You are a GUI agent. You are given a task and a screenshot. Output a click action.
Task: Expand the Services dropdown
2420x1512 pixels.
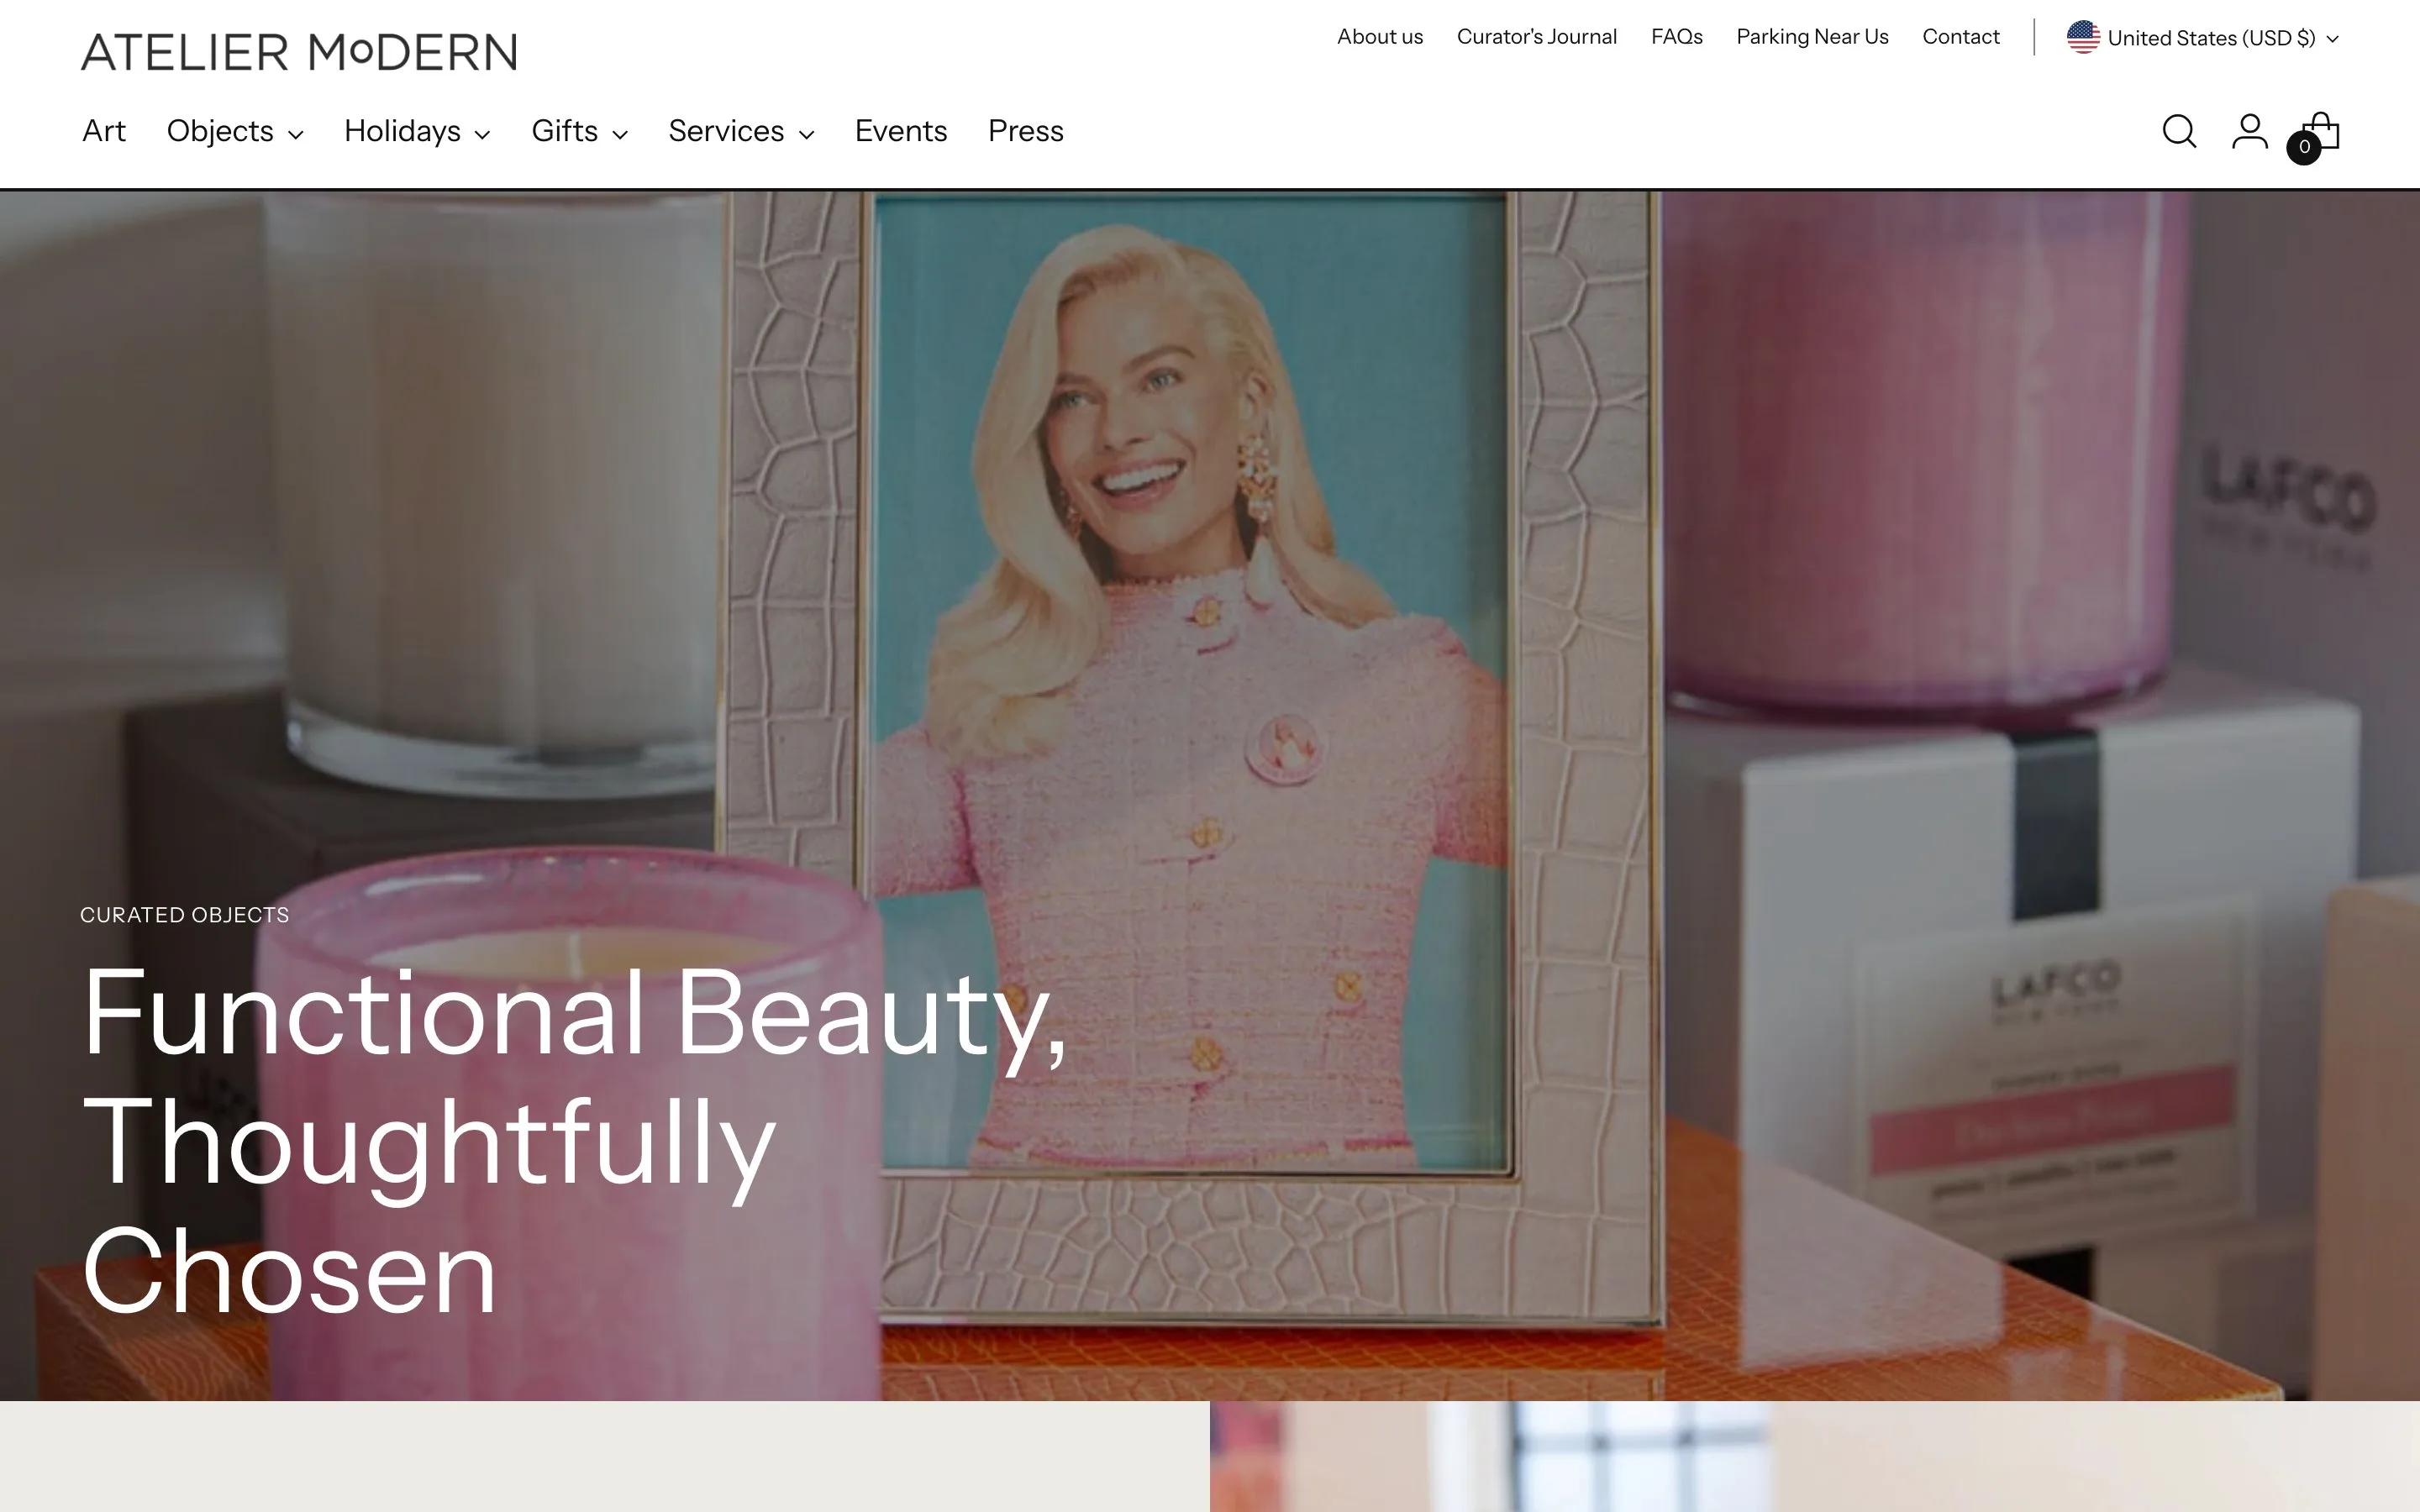[x=741, y=131]
